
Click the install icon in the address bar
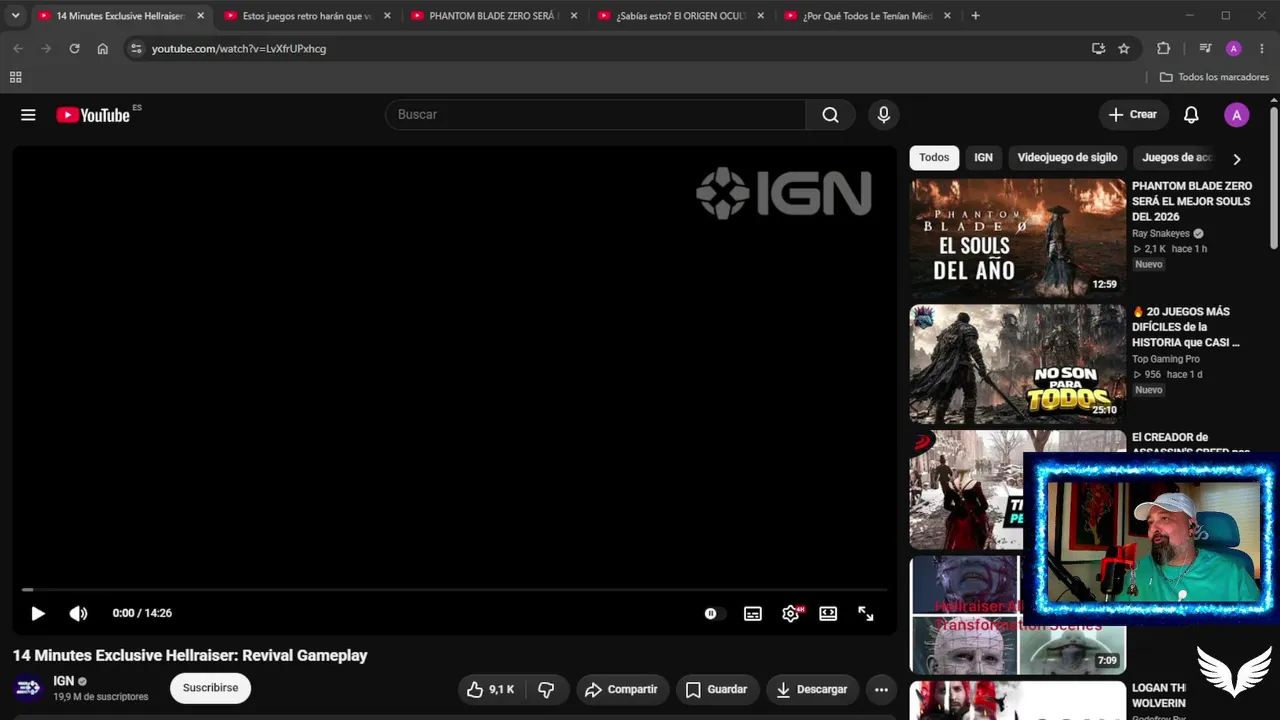tap(1098, 49)
